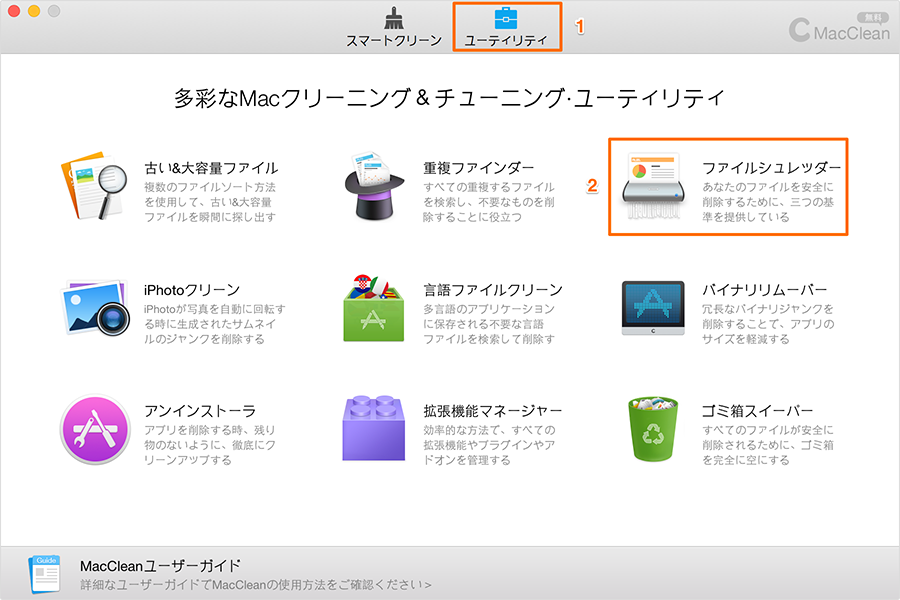Click the MacClean user guide document icon

coord(44,574)
